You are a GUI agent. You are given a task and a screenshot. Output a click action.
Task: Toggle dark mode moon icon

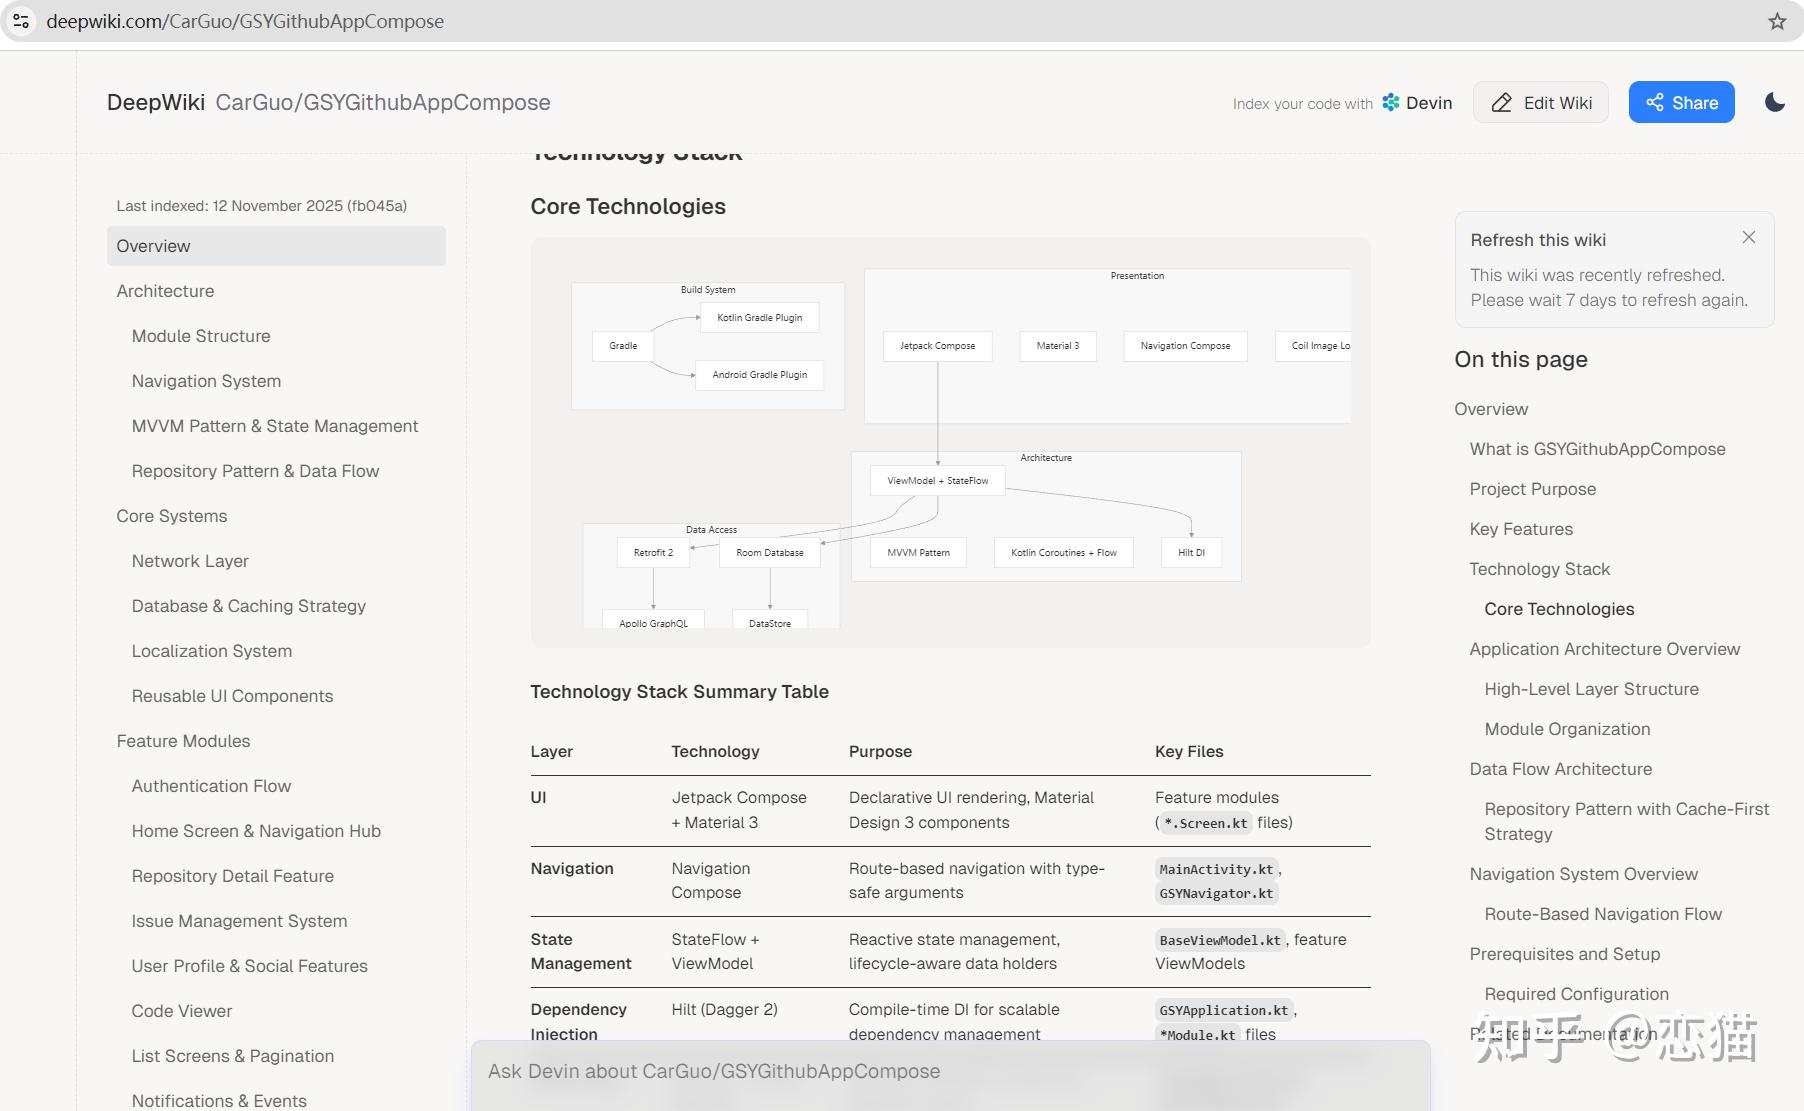(1775, 102)
